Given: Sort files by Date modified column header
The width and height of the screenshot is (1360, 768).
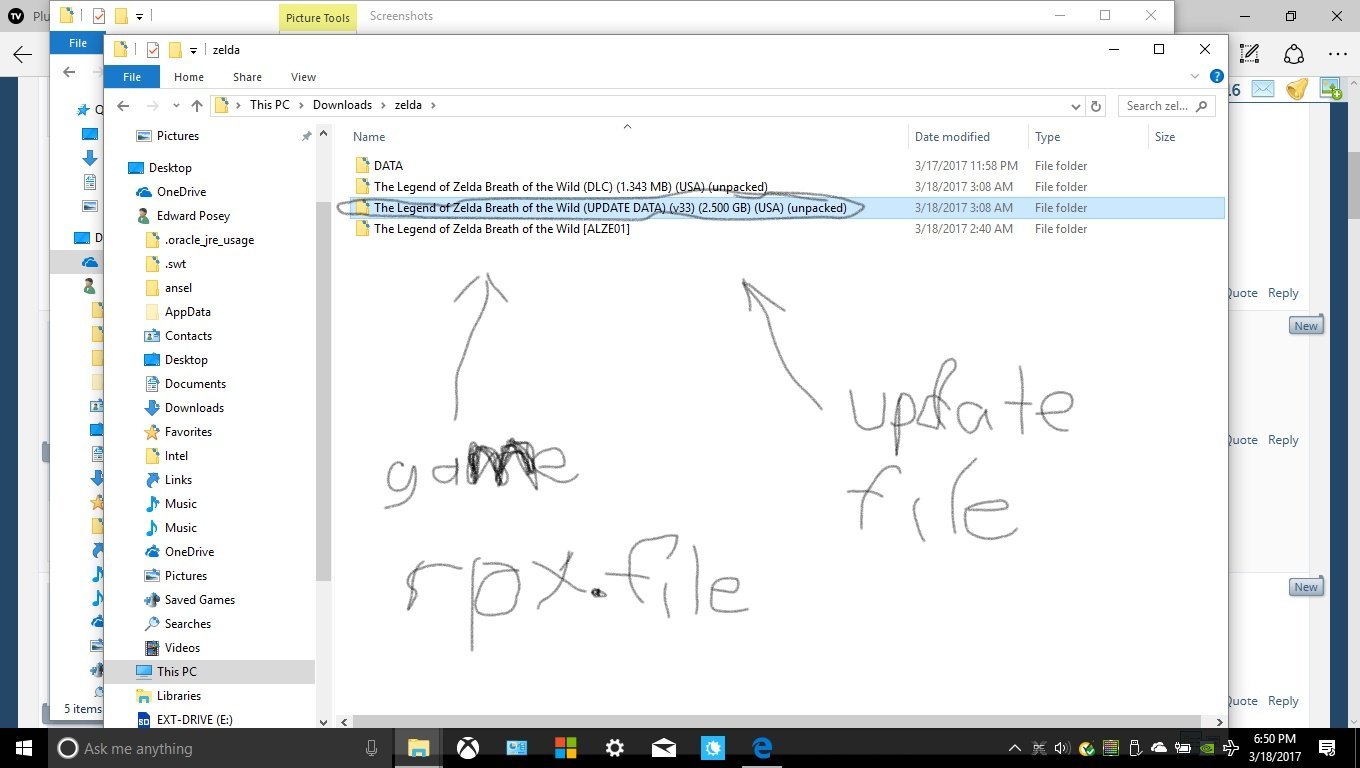Looking at the screenshot, I should (952, 137).
